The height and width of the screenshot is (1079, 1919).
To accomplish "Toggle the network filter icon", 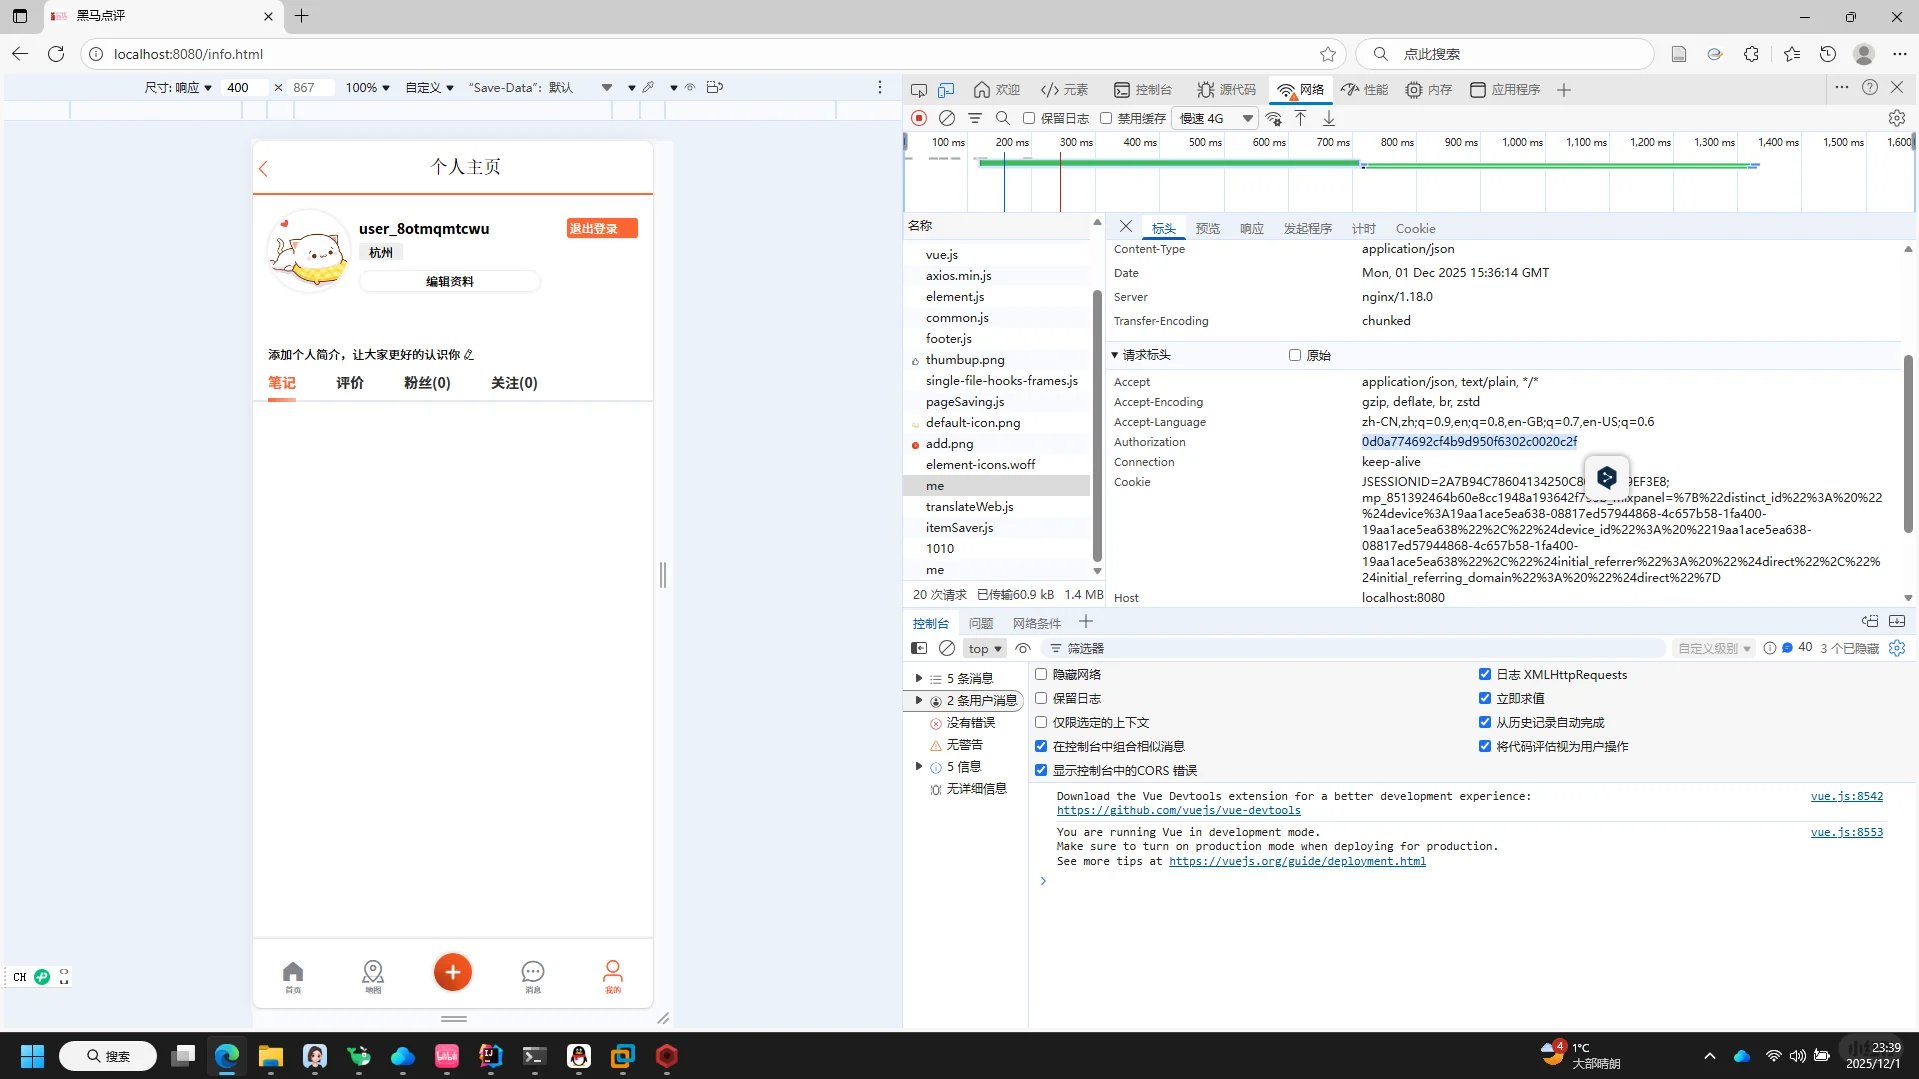I will coord(975,118).
